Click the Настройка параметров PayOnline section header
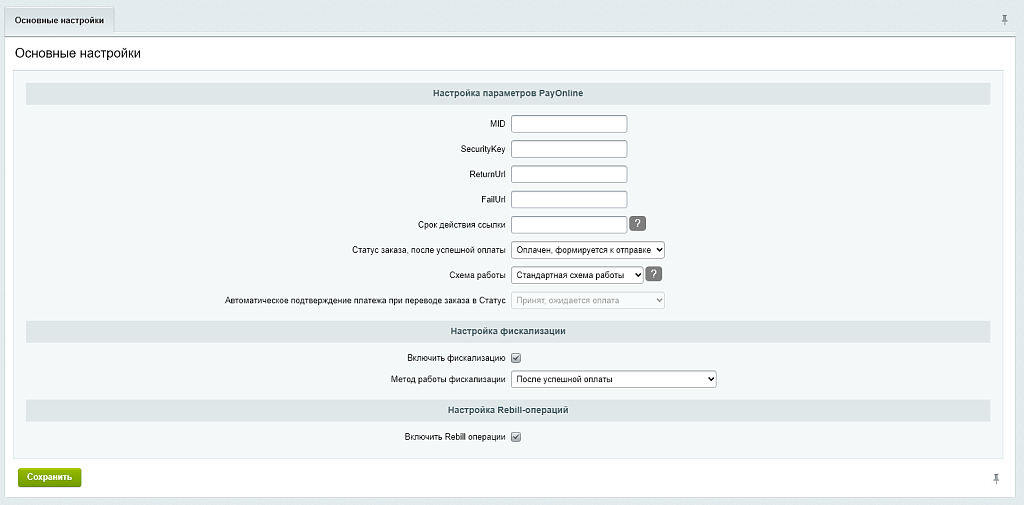 508,93
